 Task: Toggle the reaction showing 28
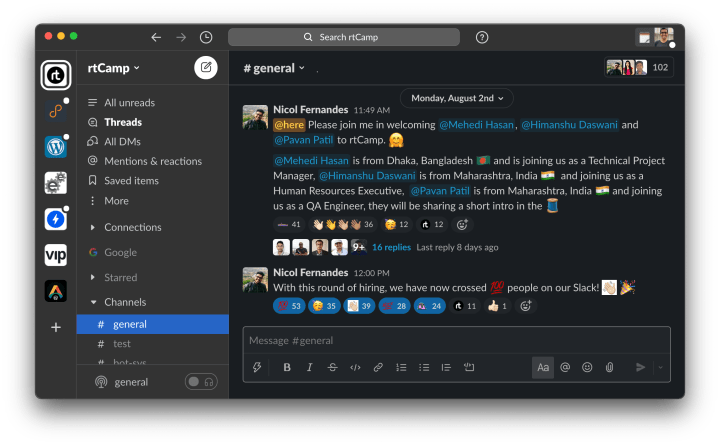point(394,306)
